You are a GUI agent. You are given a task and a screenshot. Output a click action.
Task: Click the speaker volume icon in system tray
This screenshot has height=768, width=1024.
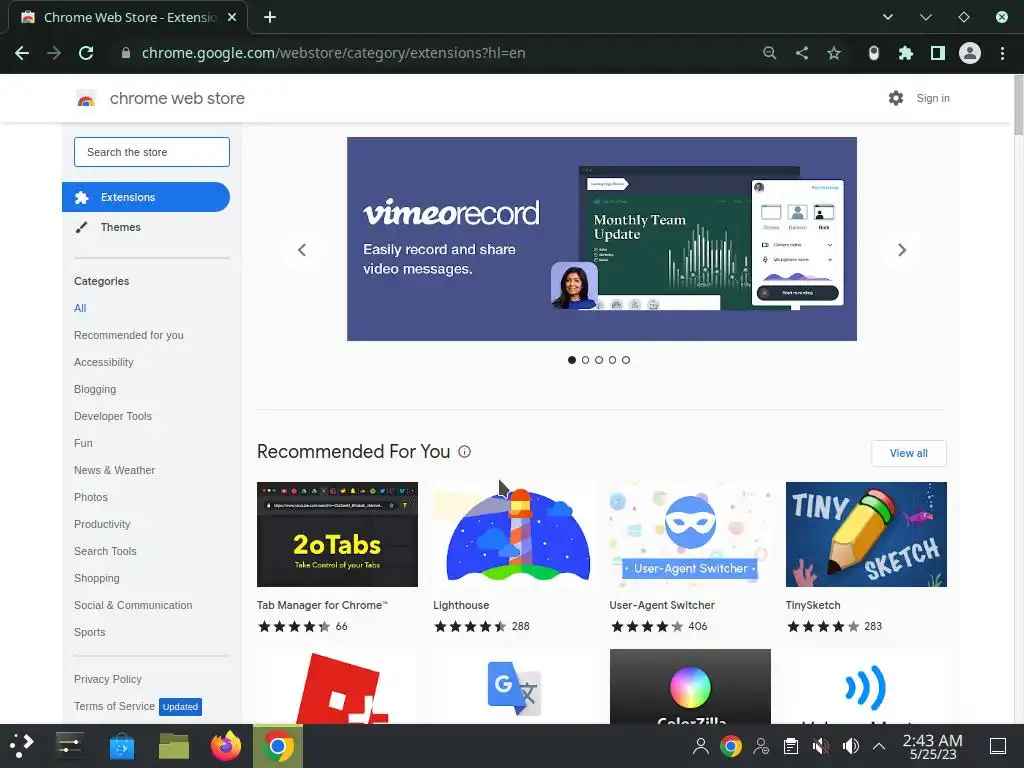850,746
